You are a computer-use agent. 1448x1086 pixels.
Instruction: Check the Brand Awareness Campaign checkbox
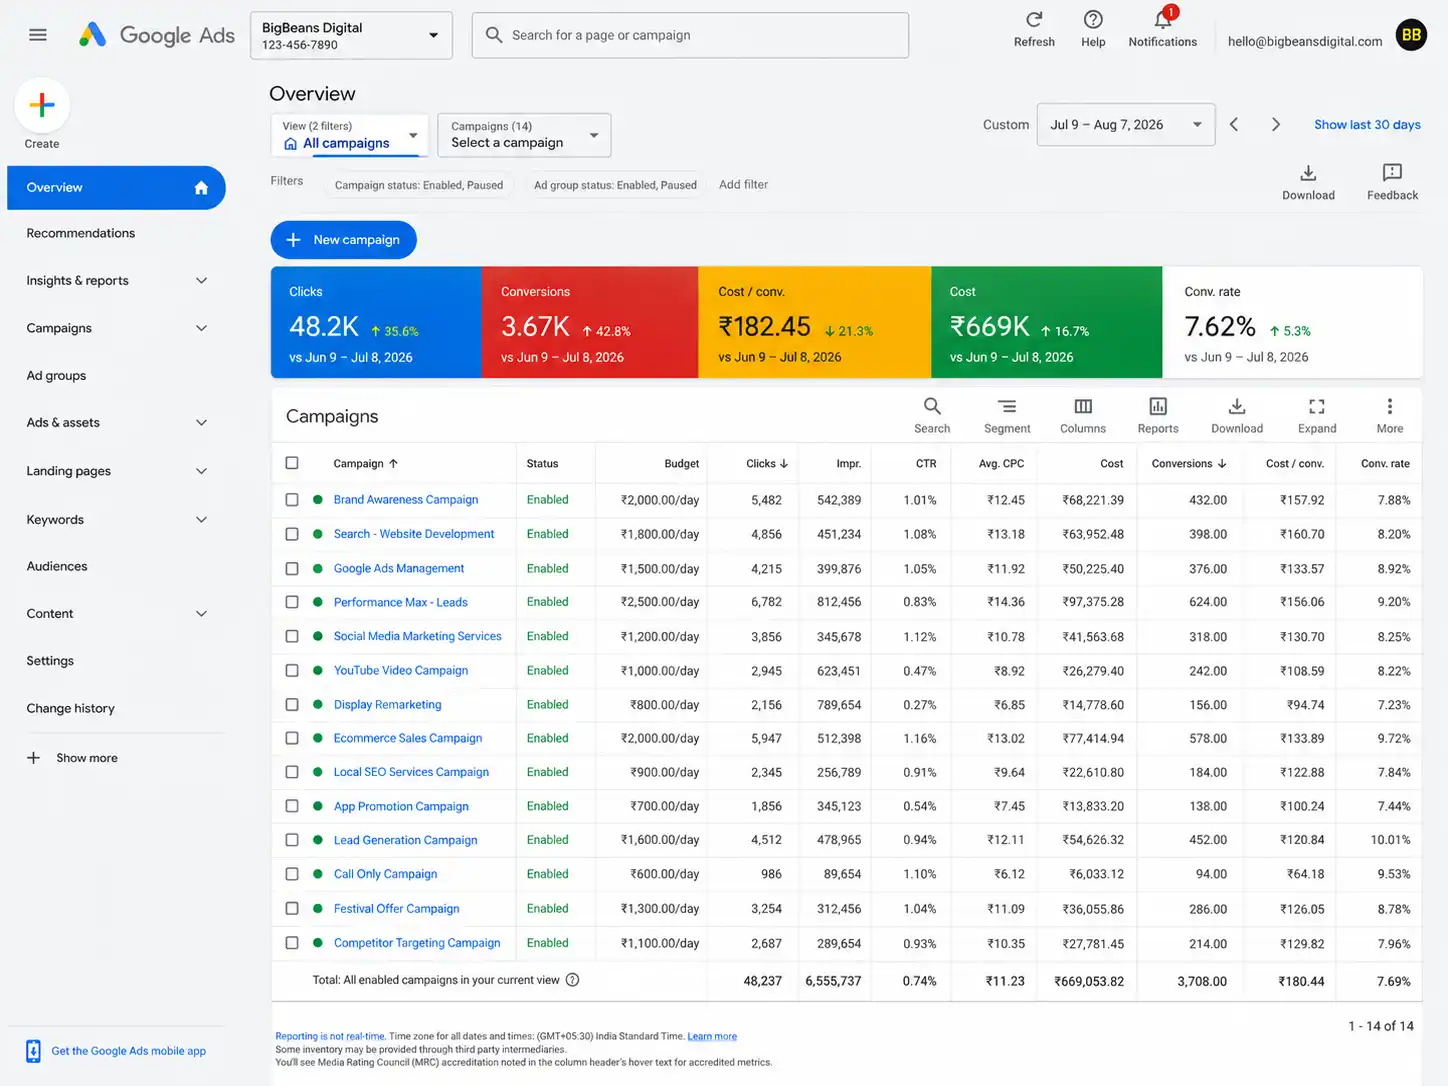pyautogui.click(x=292, y=499)
